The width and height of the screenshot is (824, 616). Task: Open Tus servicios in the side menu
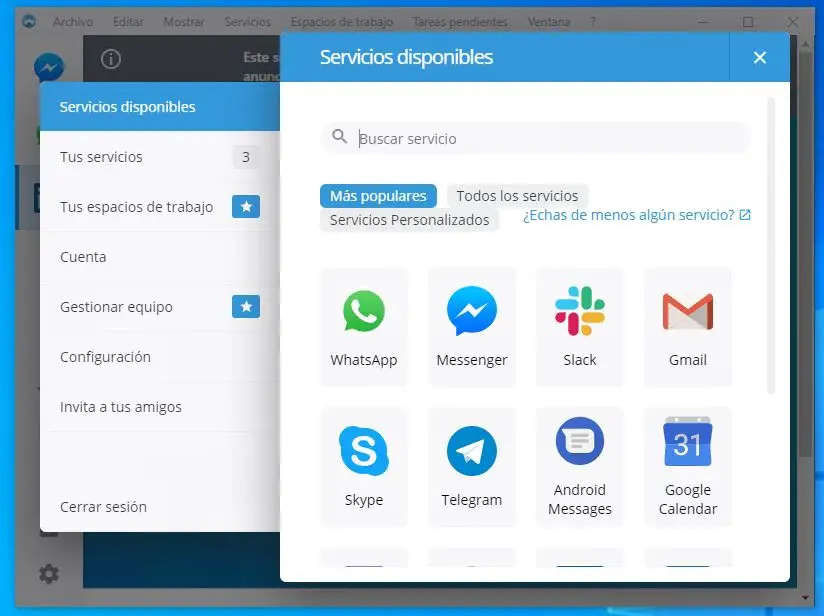(x=160, y=157)
